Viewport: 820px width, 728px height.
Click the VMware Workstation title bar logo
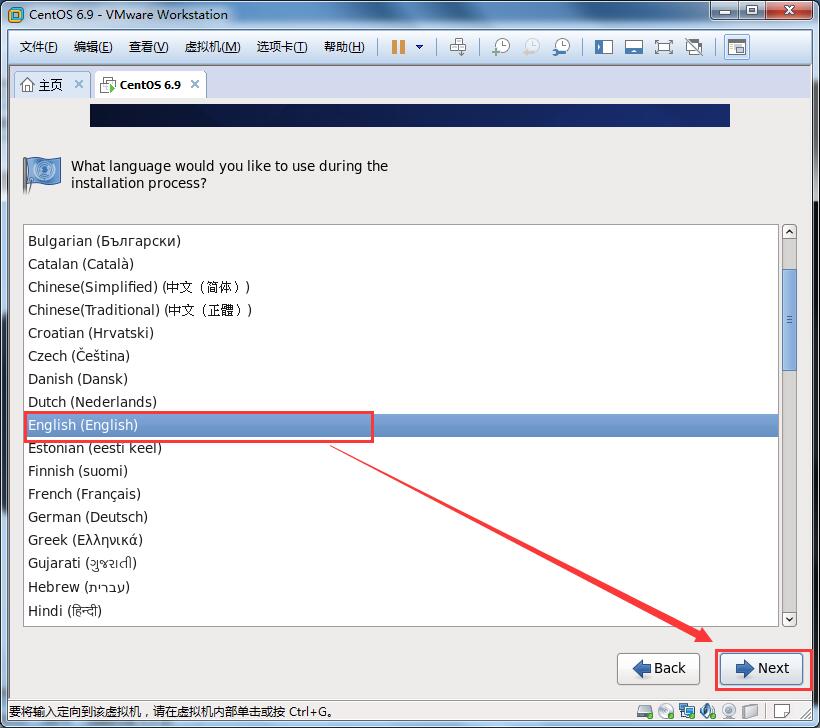(x=16, y=15)
